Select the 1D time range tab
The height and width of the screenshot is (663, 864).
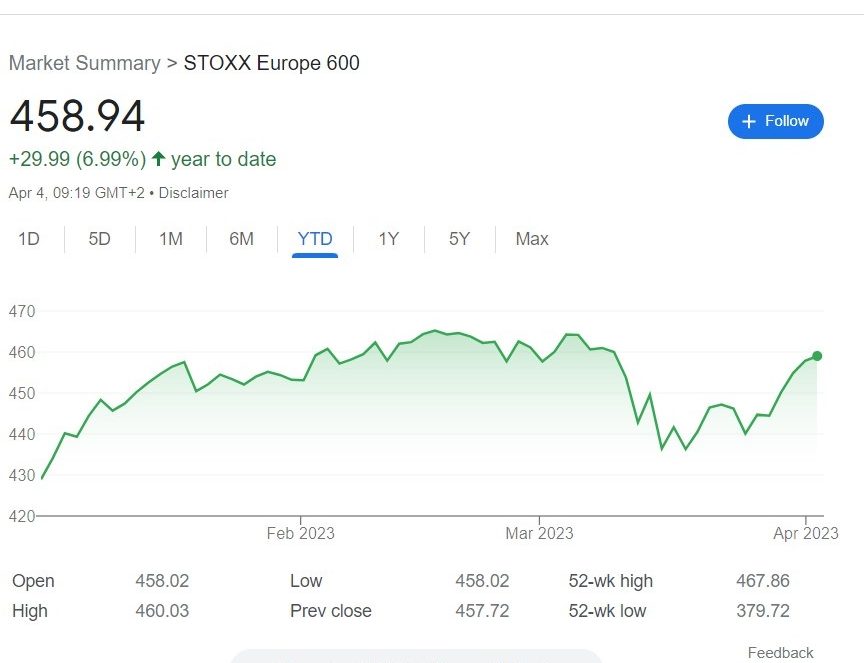click(29, 239)
